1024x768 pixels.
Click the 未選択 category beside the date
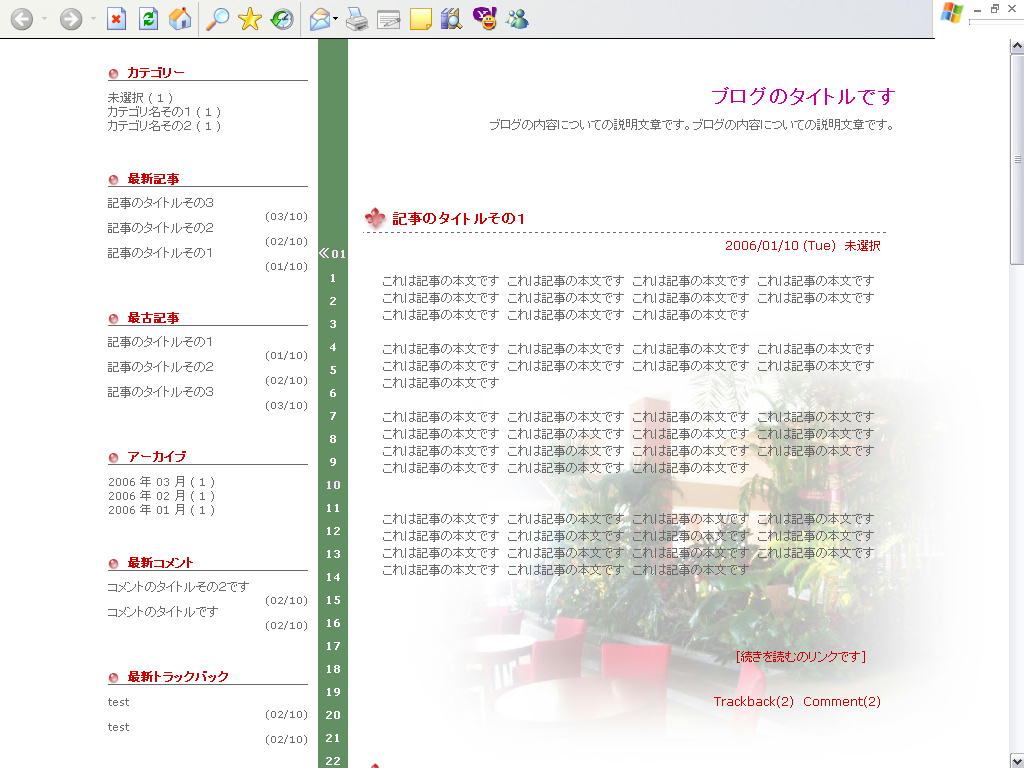(862, 246)
